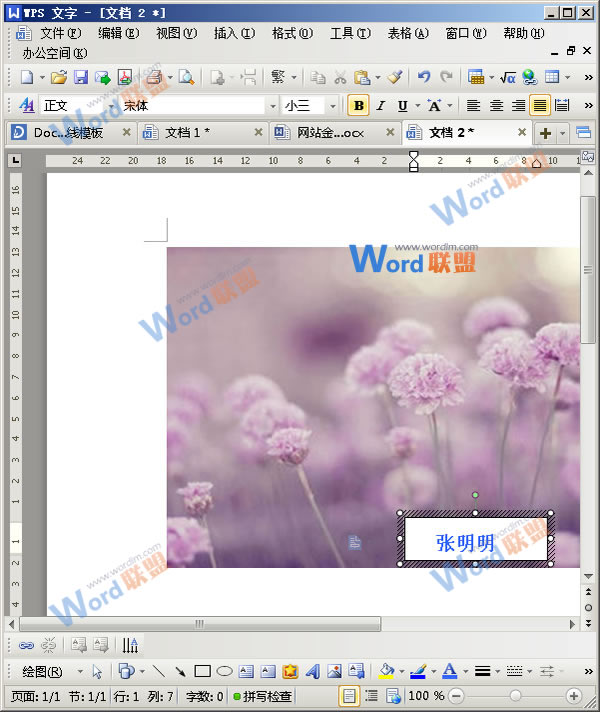Expand AutoShapes dropdown arrow
600x712 pixels.
click(x=142, y=671)
